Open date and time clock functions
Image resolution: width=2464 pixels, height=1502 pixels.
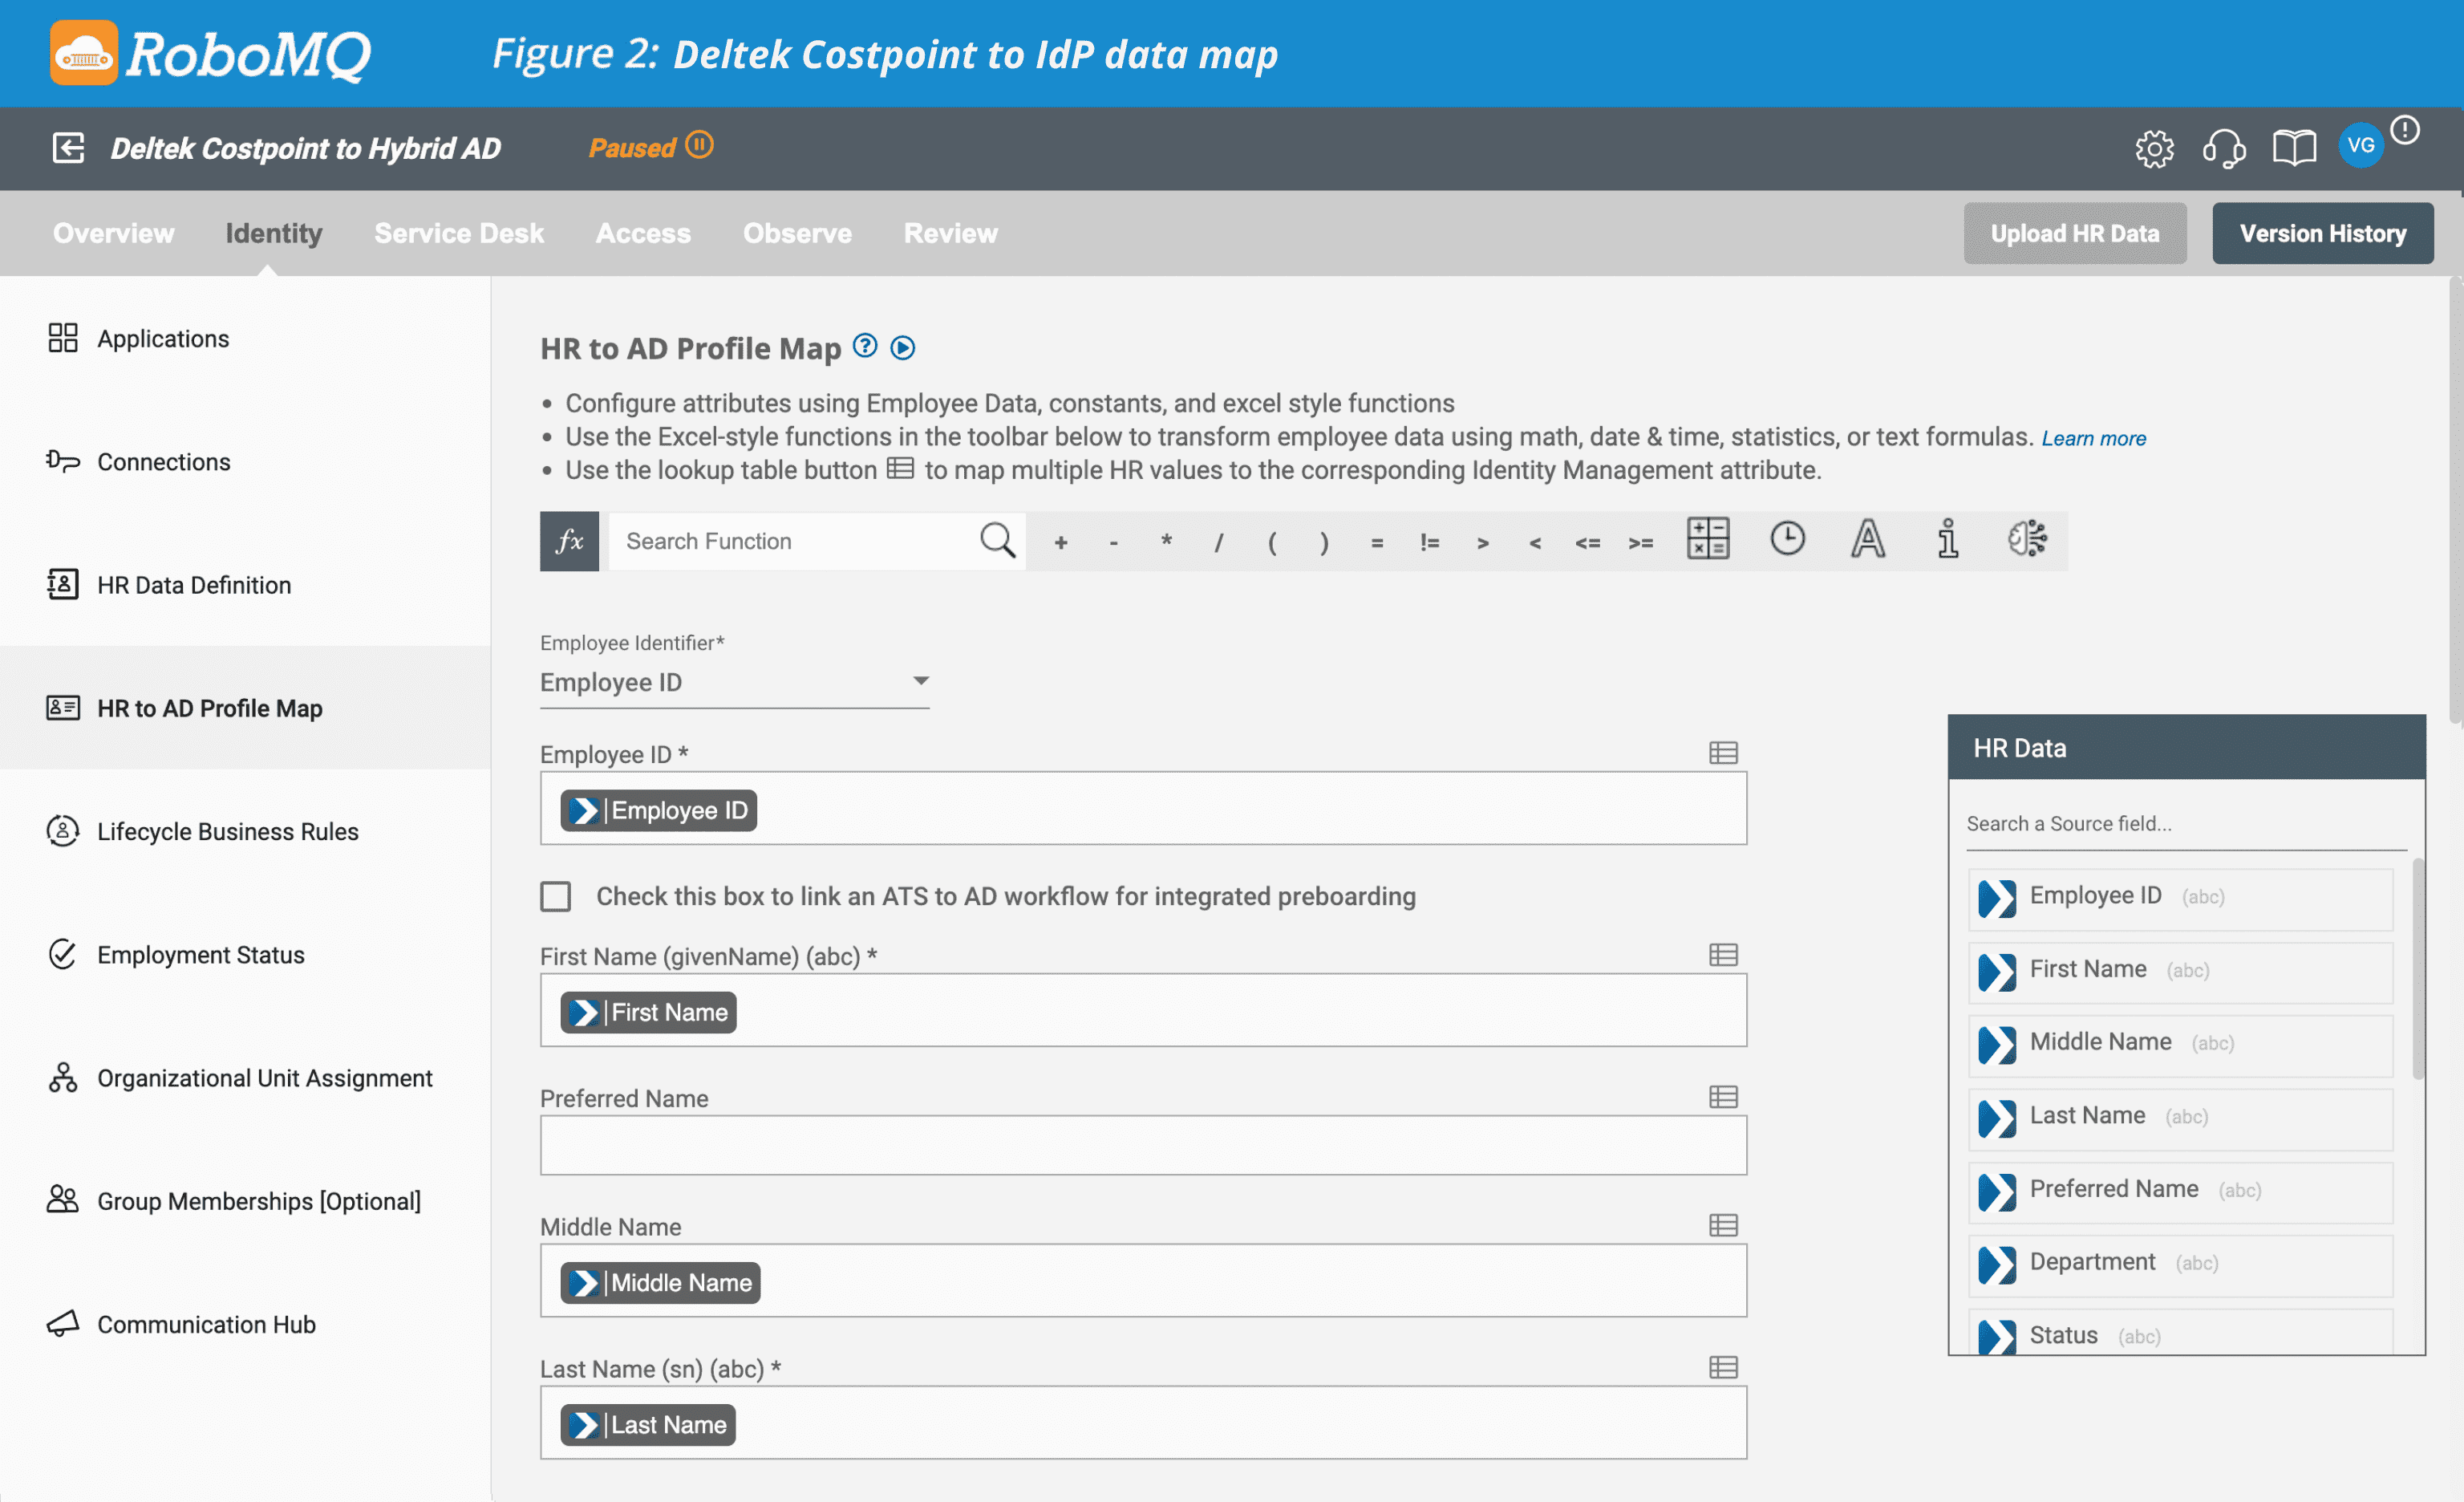tap(1787, 539)
